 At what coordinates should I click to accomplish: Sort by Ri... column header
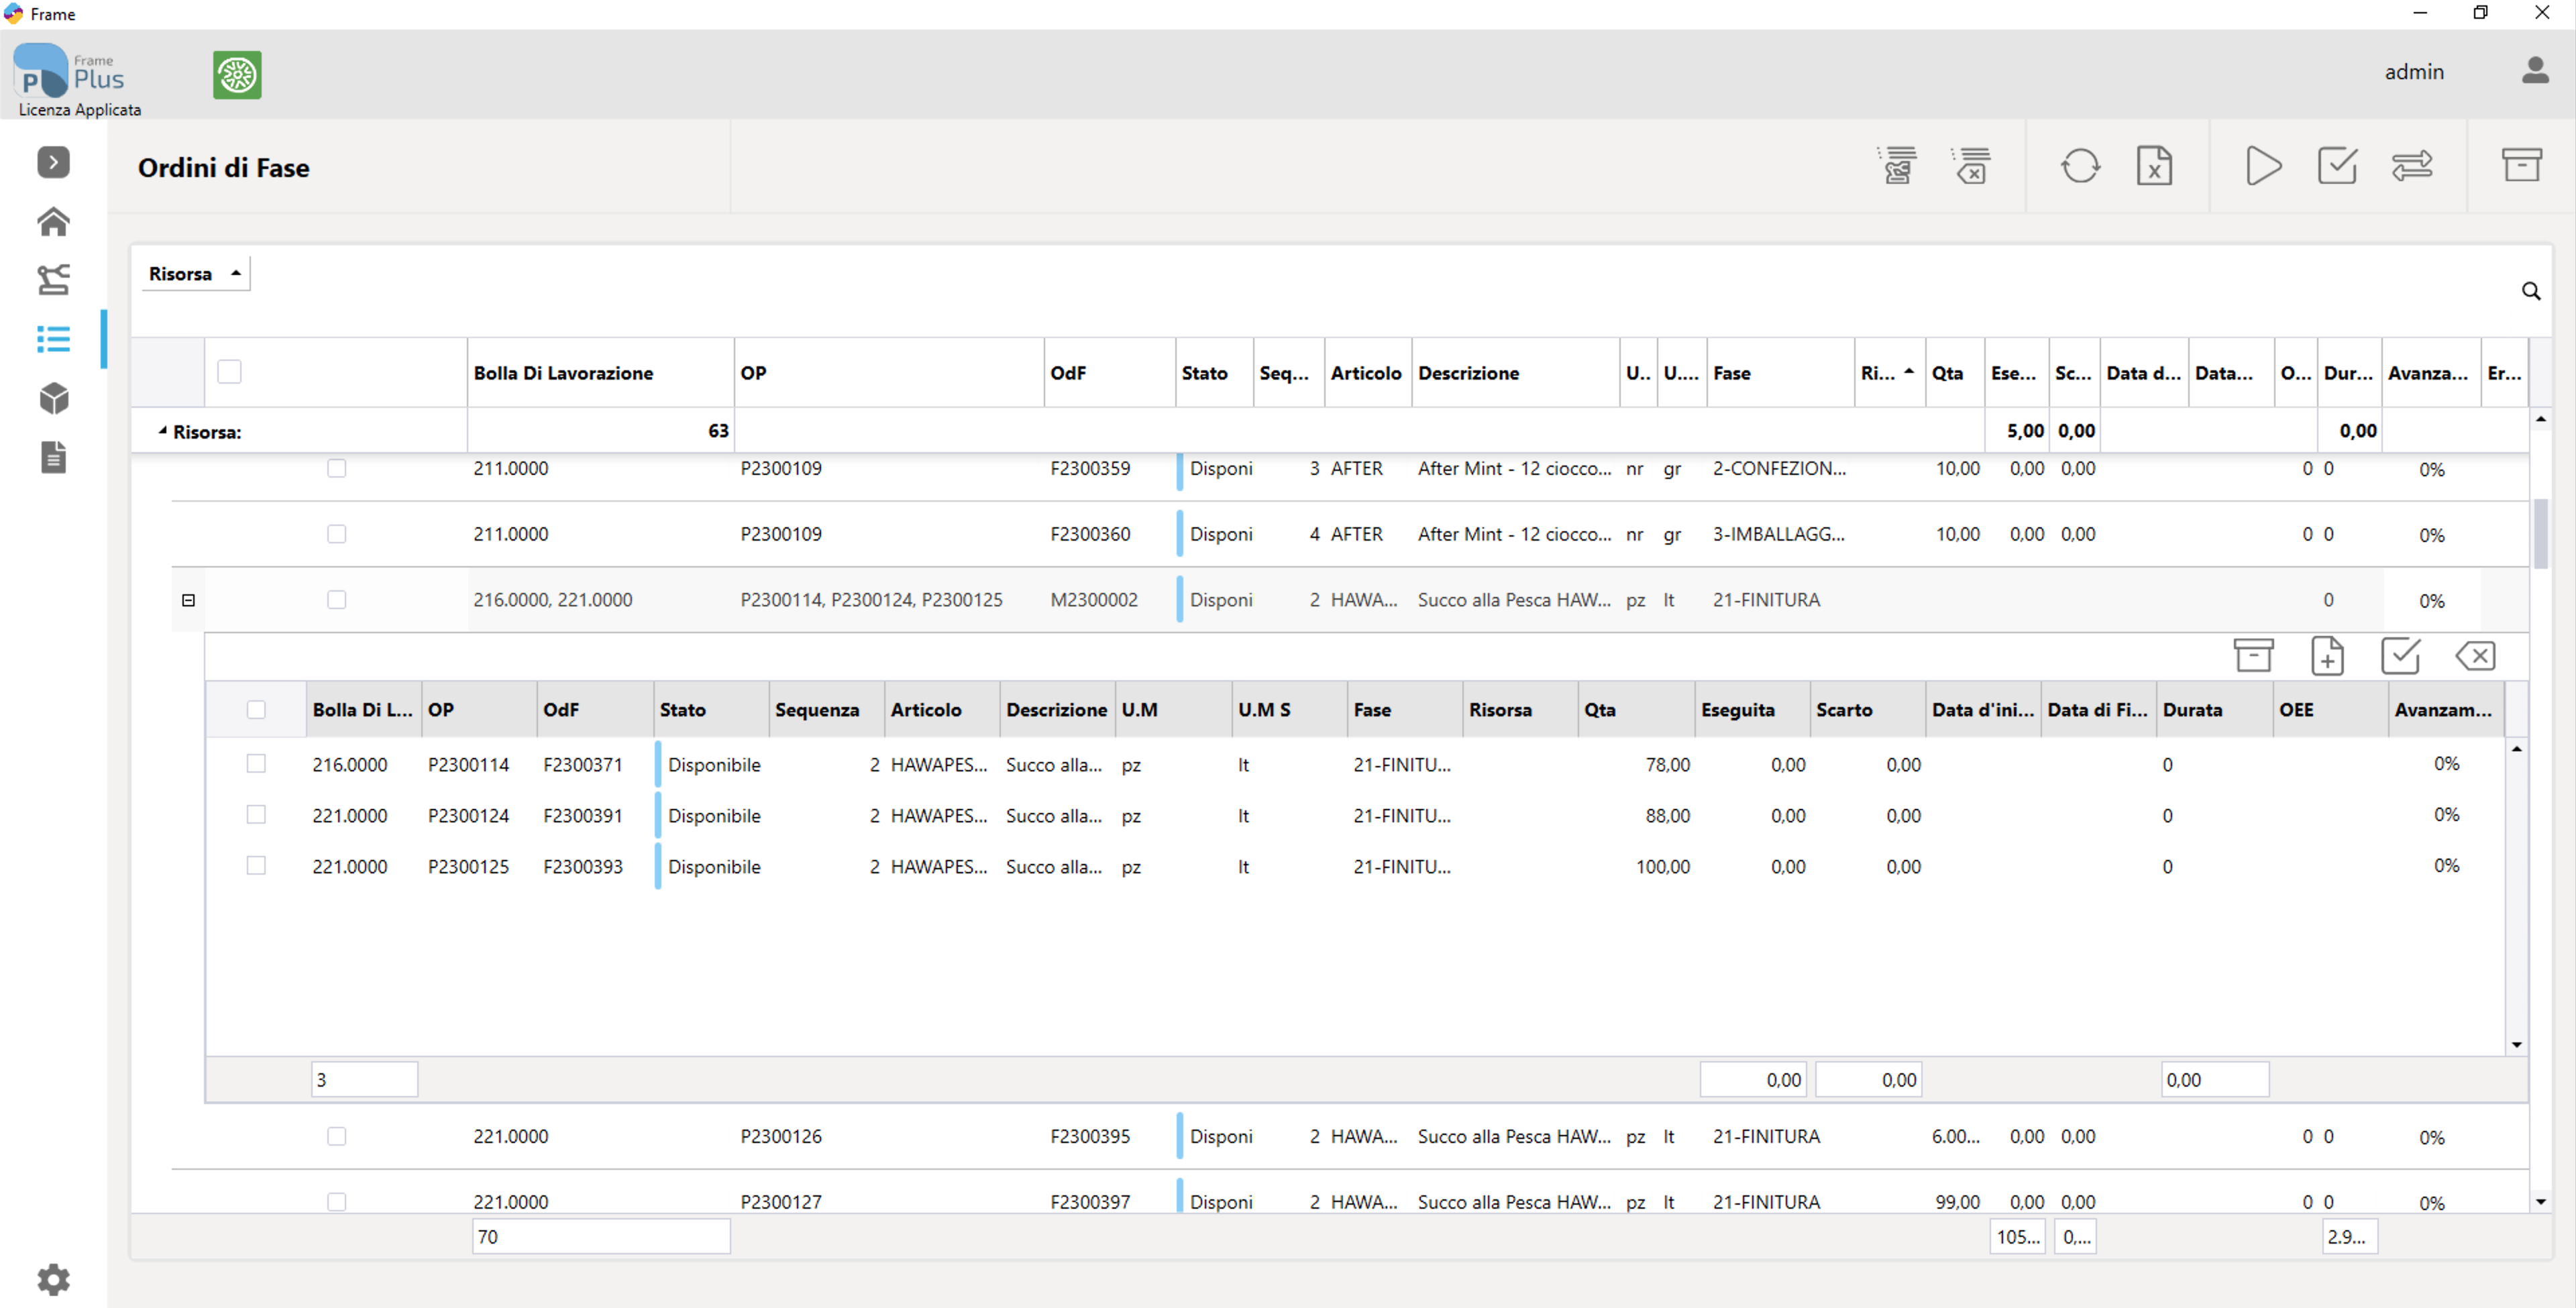(x=1890, y=373)
